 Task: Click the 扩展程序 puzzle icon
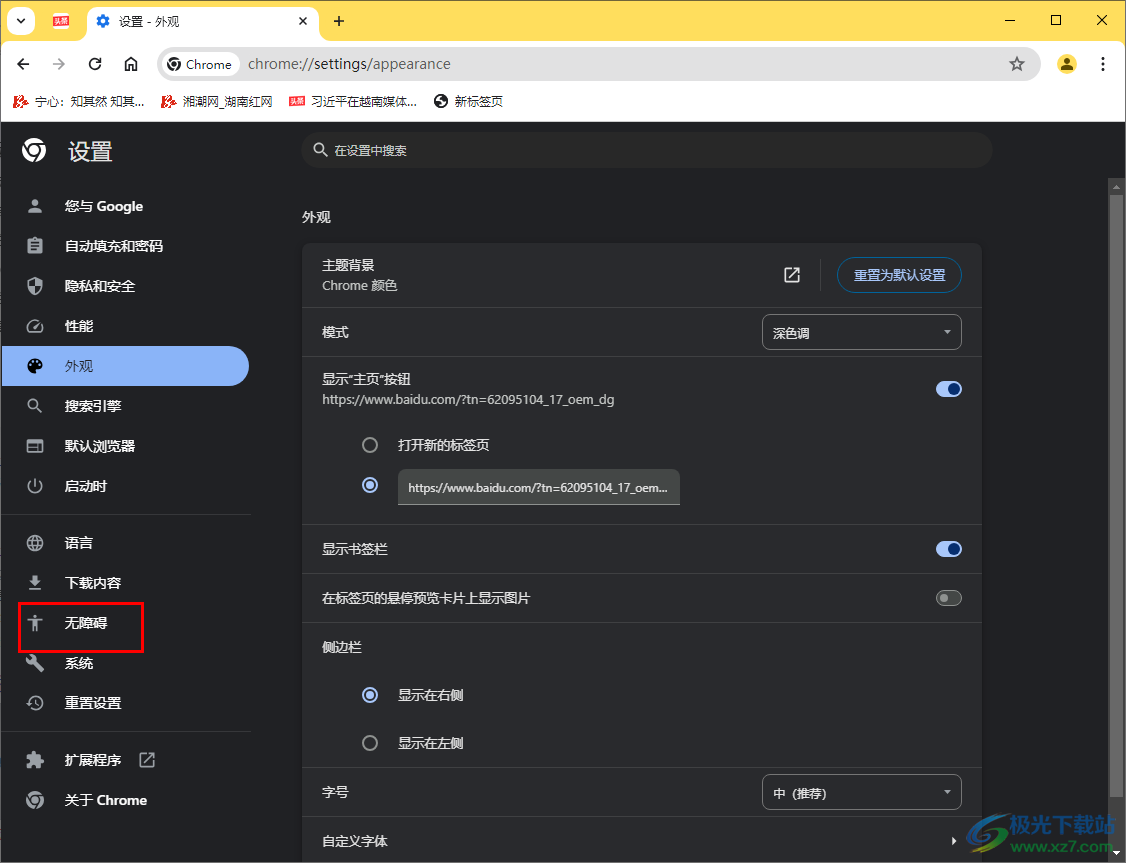tap(34, 760)
